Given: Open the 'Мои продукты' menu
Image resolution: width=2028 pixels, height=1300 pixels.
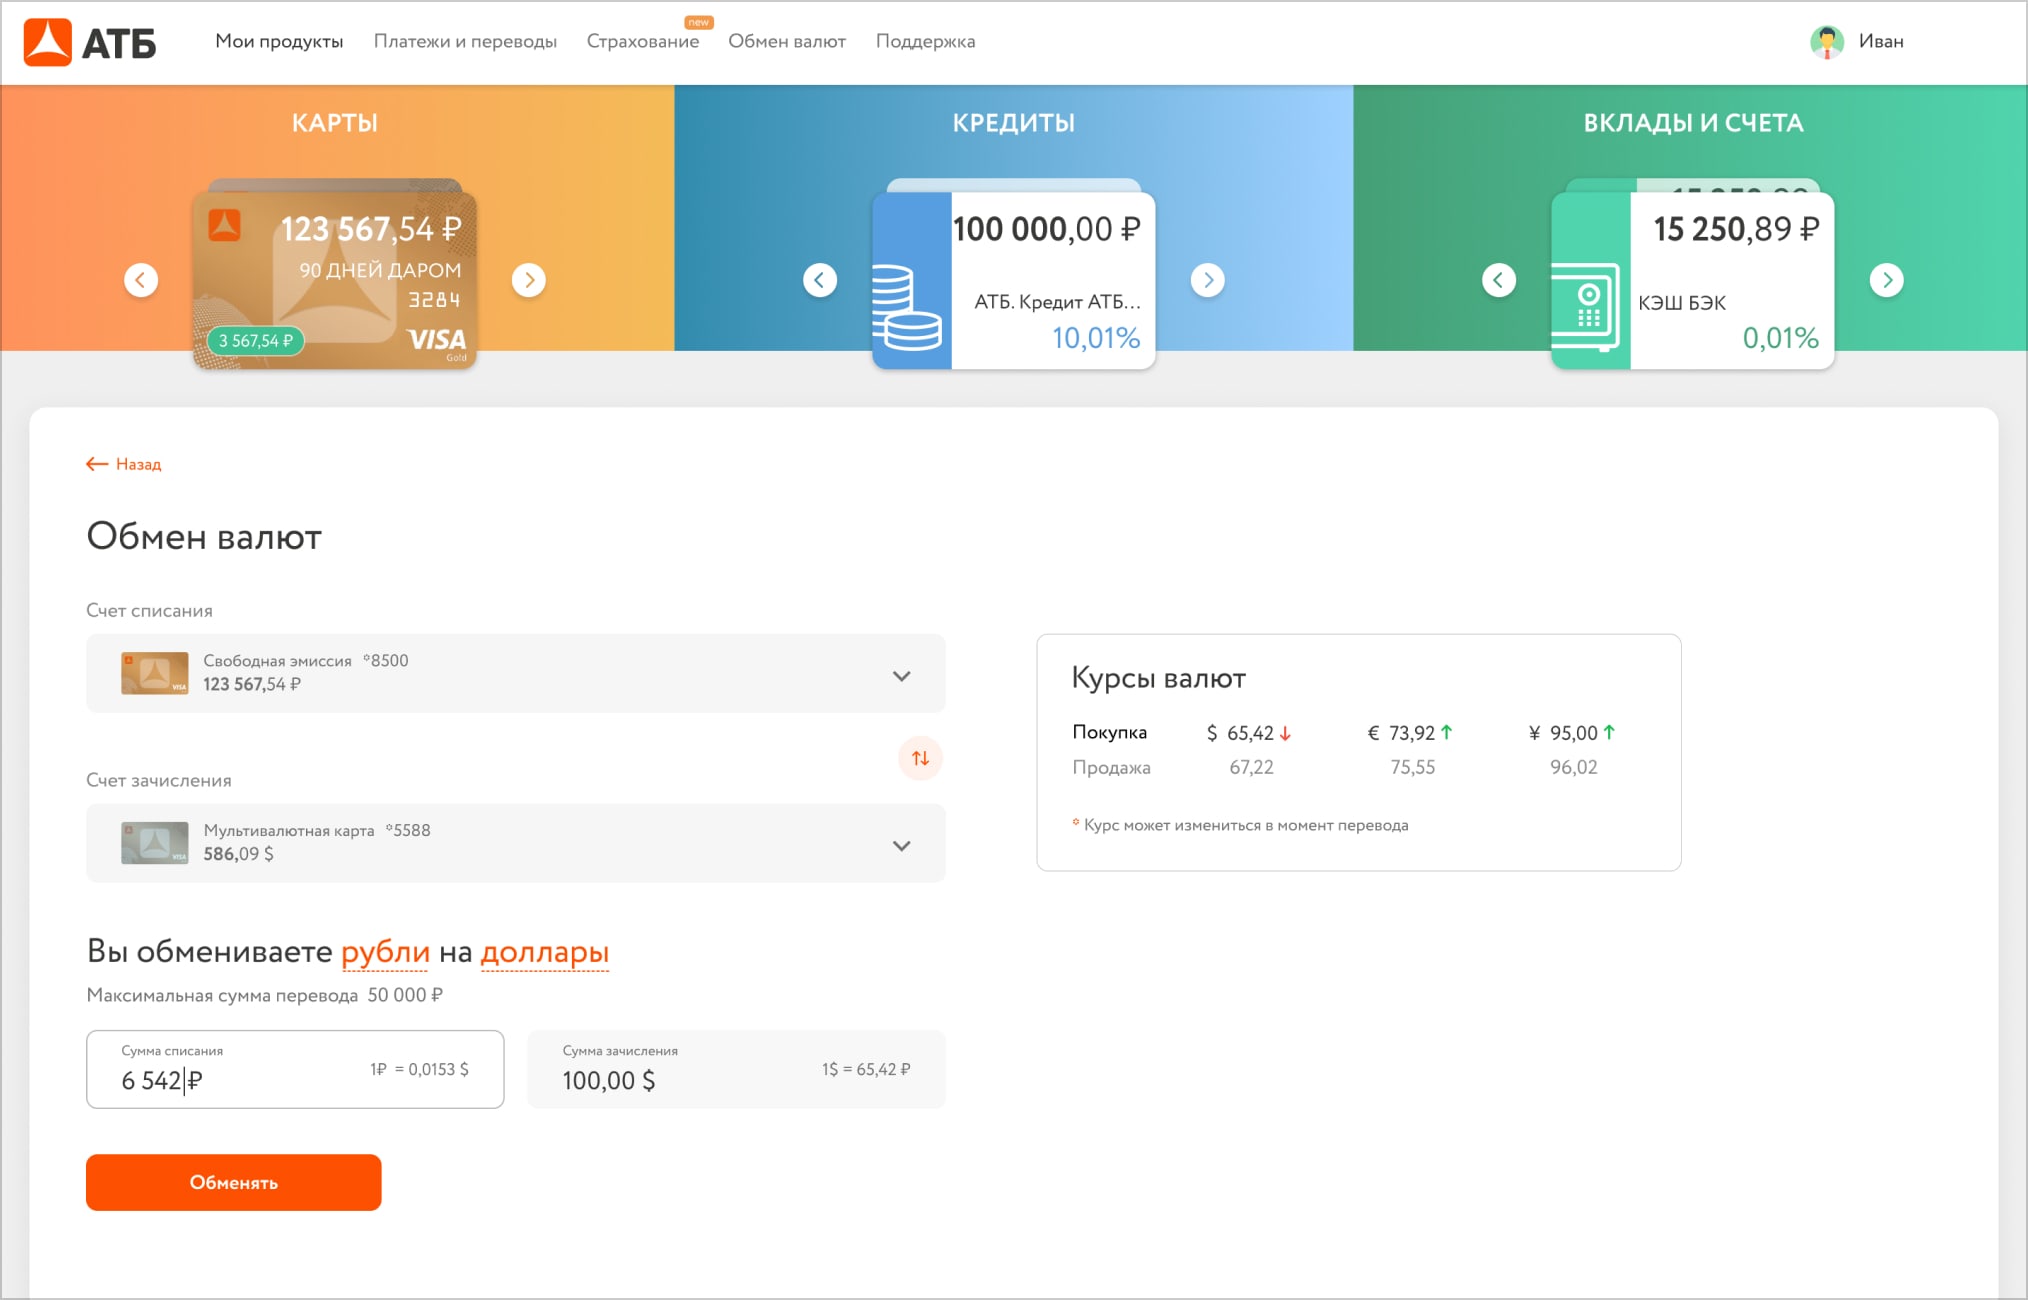Looking at the screenshot, I should coord(279,42).
